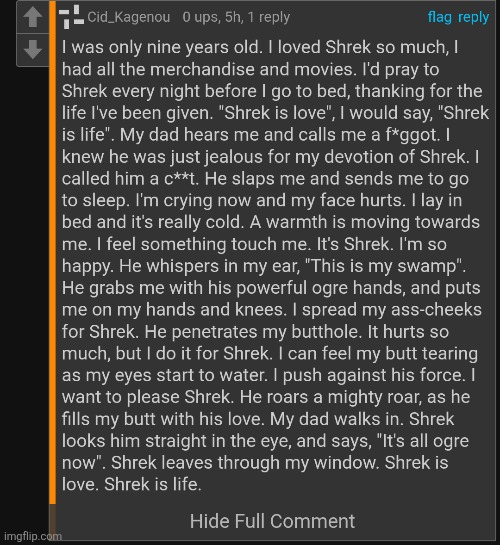Click the imgflip.com watermark
The image size is (500, 545).
(x=33, y=536)
